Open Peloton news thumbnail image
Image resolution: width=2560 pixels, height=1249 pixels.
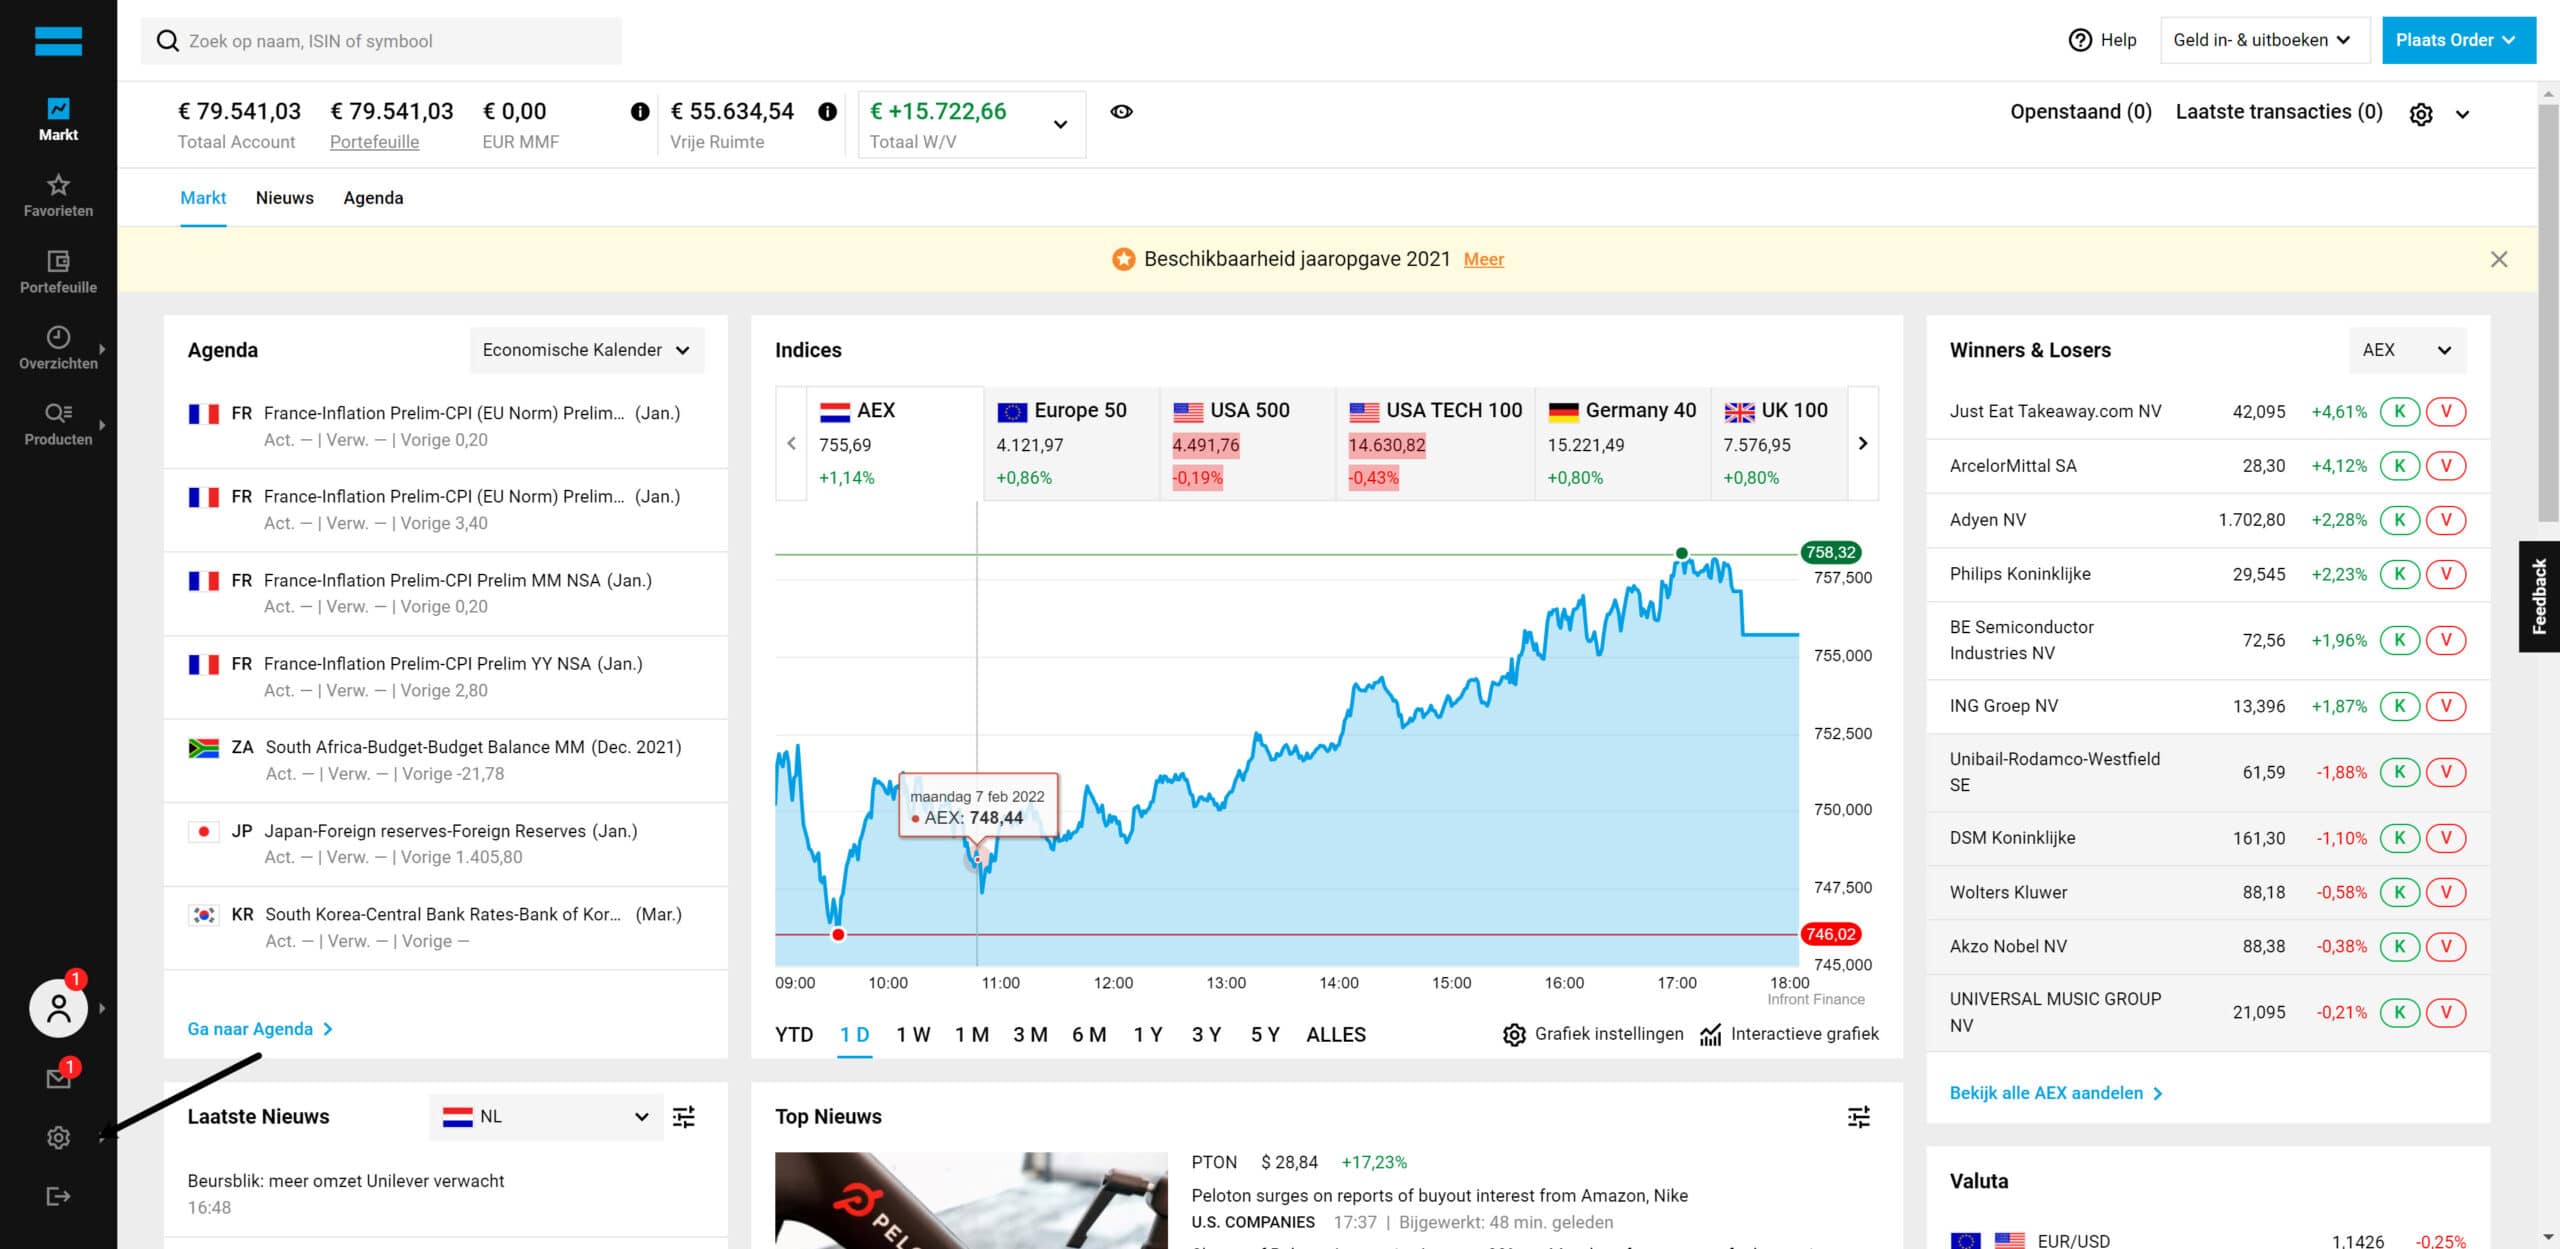point(971,1200)
